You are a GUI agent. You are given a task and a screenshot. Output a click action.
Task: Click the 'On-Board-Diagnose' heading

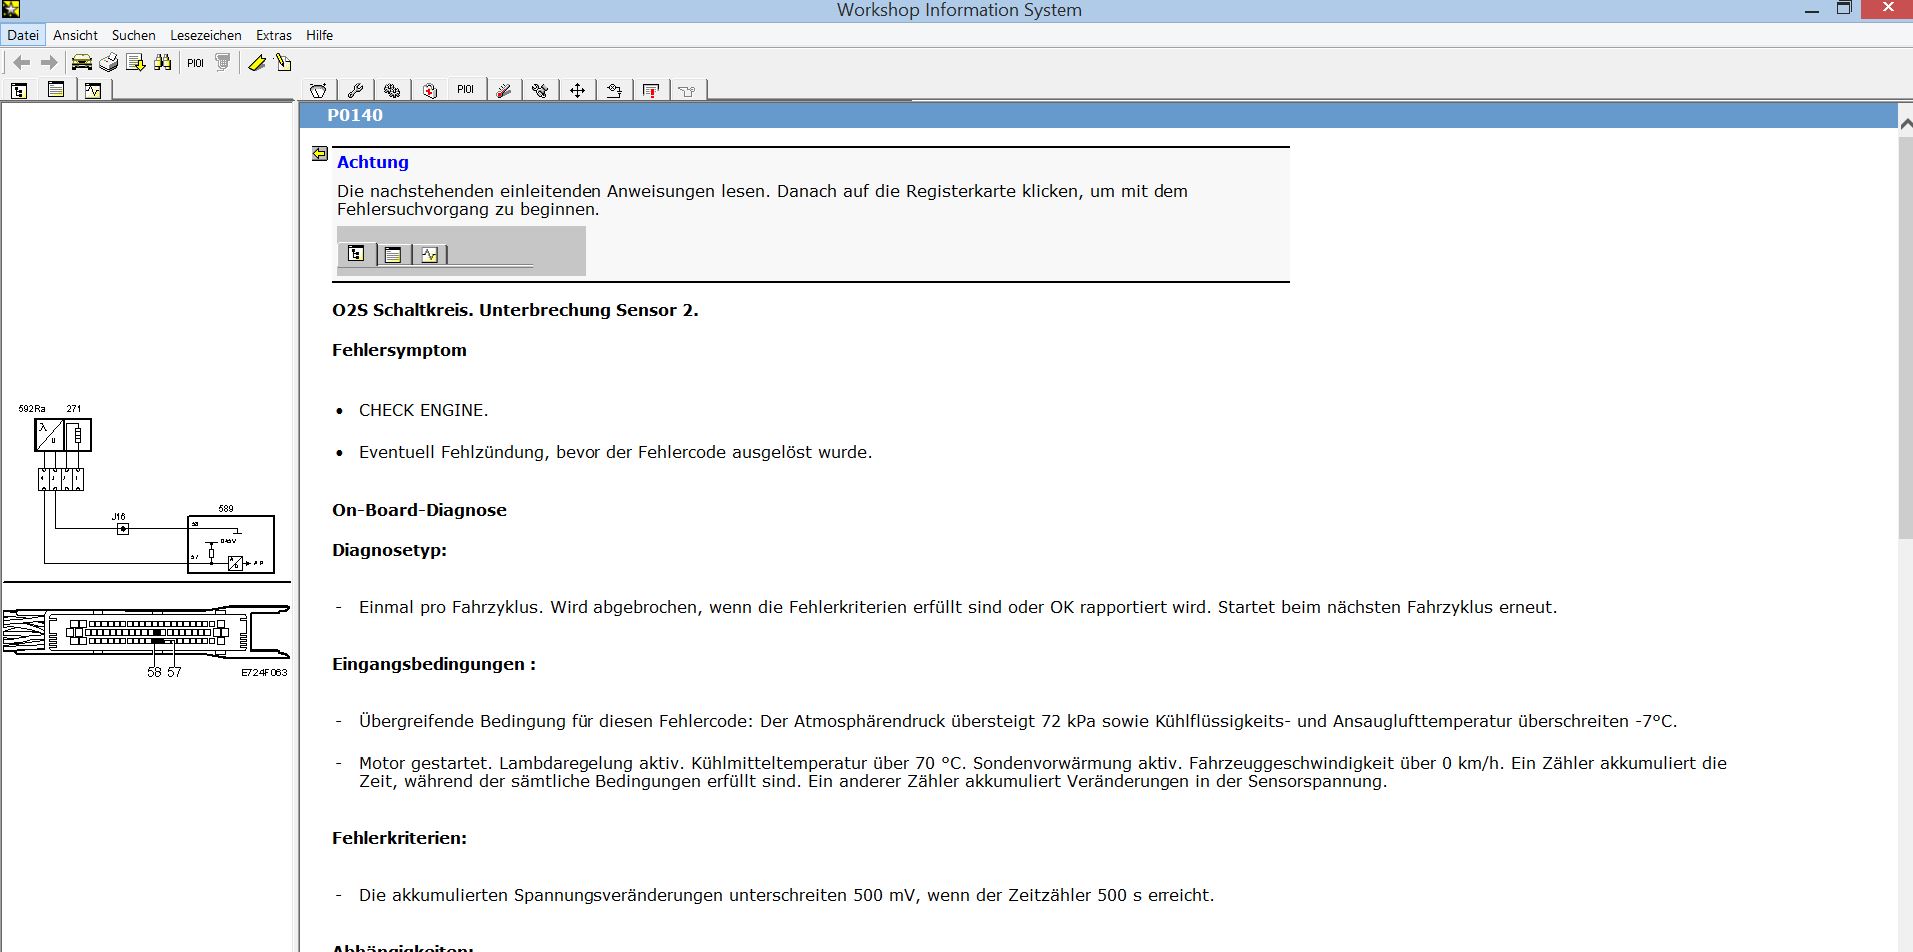click(x=419, y=510)
